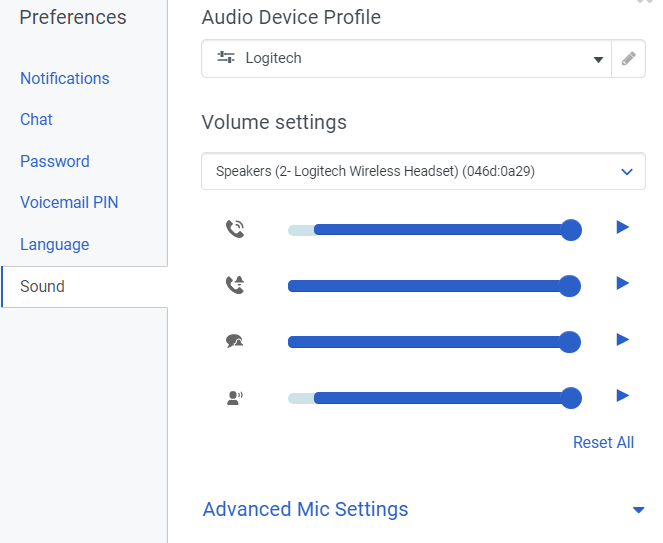This screenshot has height=543, width=663.
Task: Go to the Password preferences
Action: pos(55,161)
